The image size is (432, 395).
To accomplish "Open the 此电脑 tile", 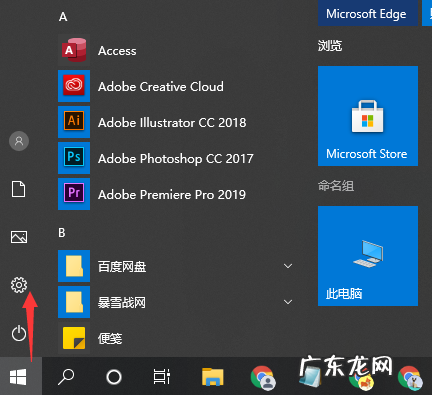I will click(368, 256).
